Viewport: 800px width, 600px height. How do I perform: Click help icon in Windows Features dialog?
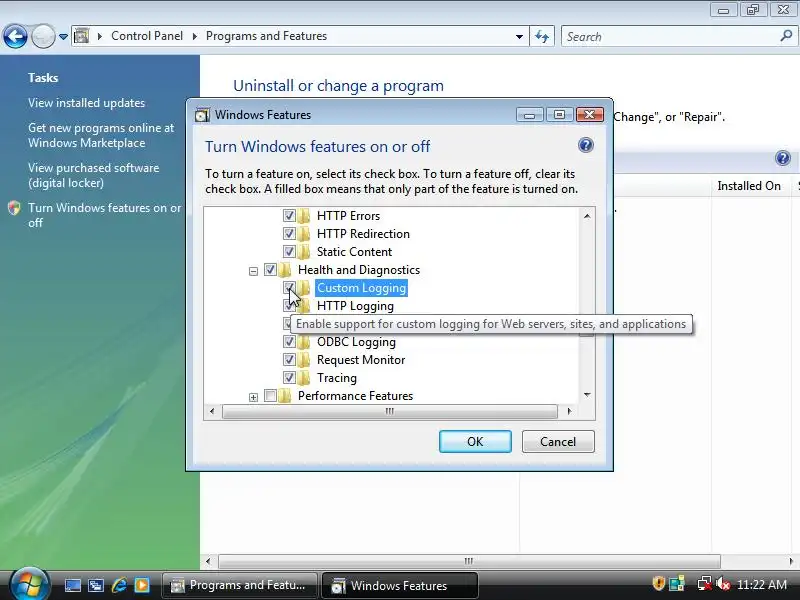click(x=586, y=145)
